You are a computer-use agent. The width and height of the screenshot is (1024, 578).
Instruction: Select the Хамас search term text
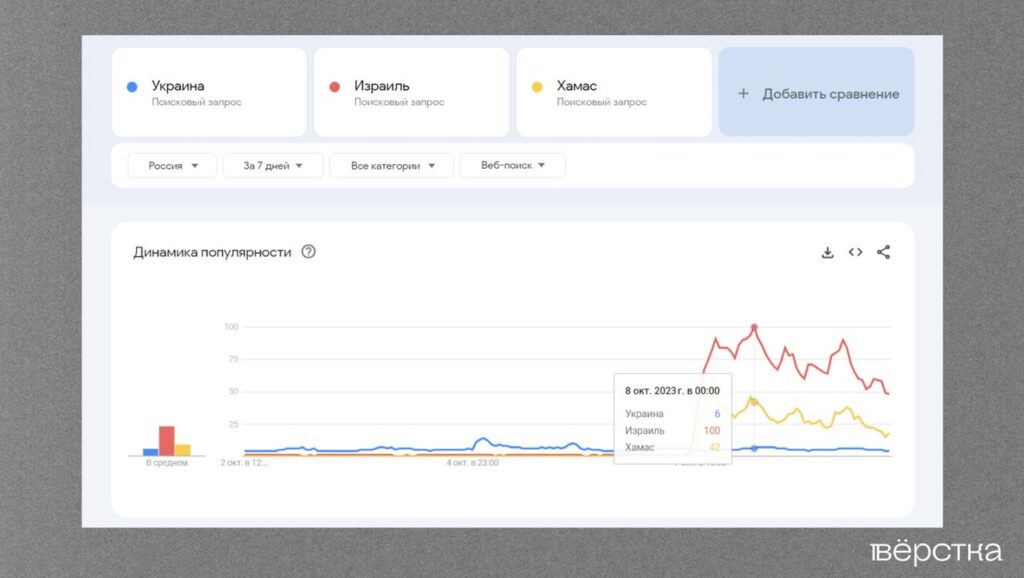tap(577, 86)
